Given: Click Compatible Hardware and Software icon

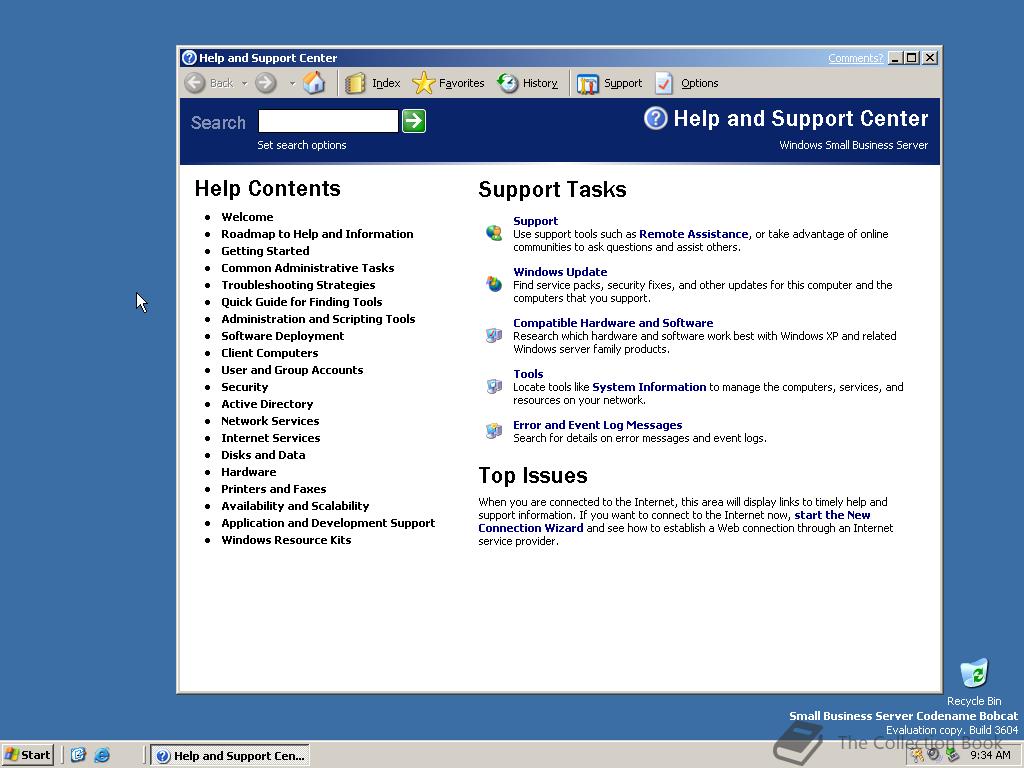Looking at the screenshot, I should coord(494,335).
